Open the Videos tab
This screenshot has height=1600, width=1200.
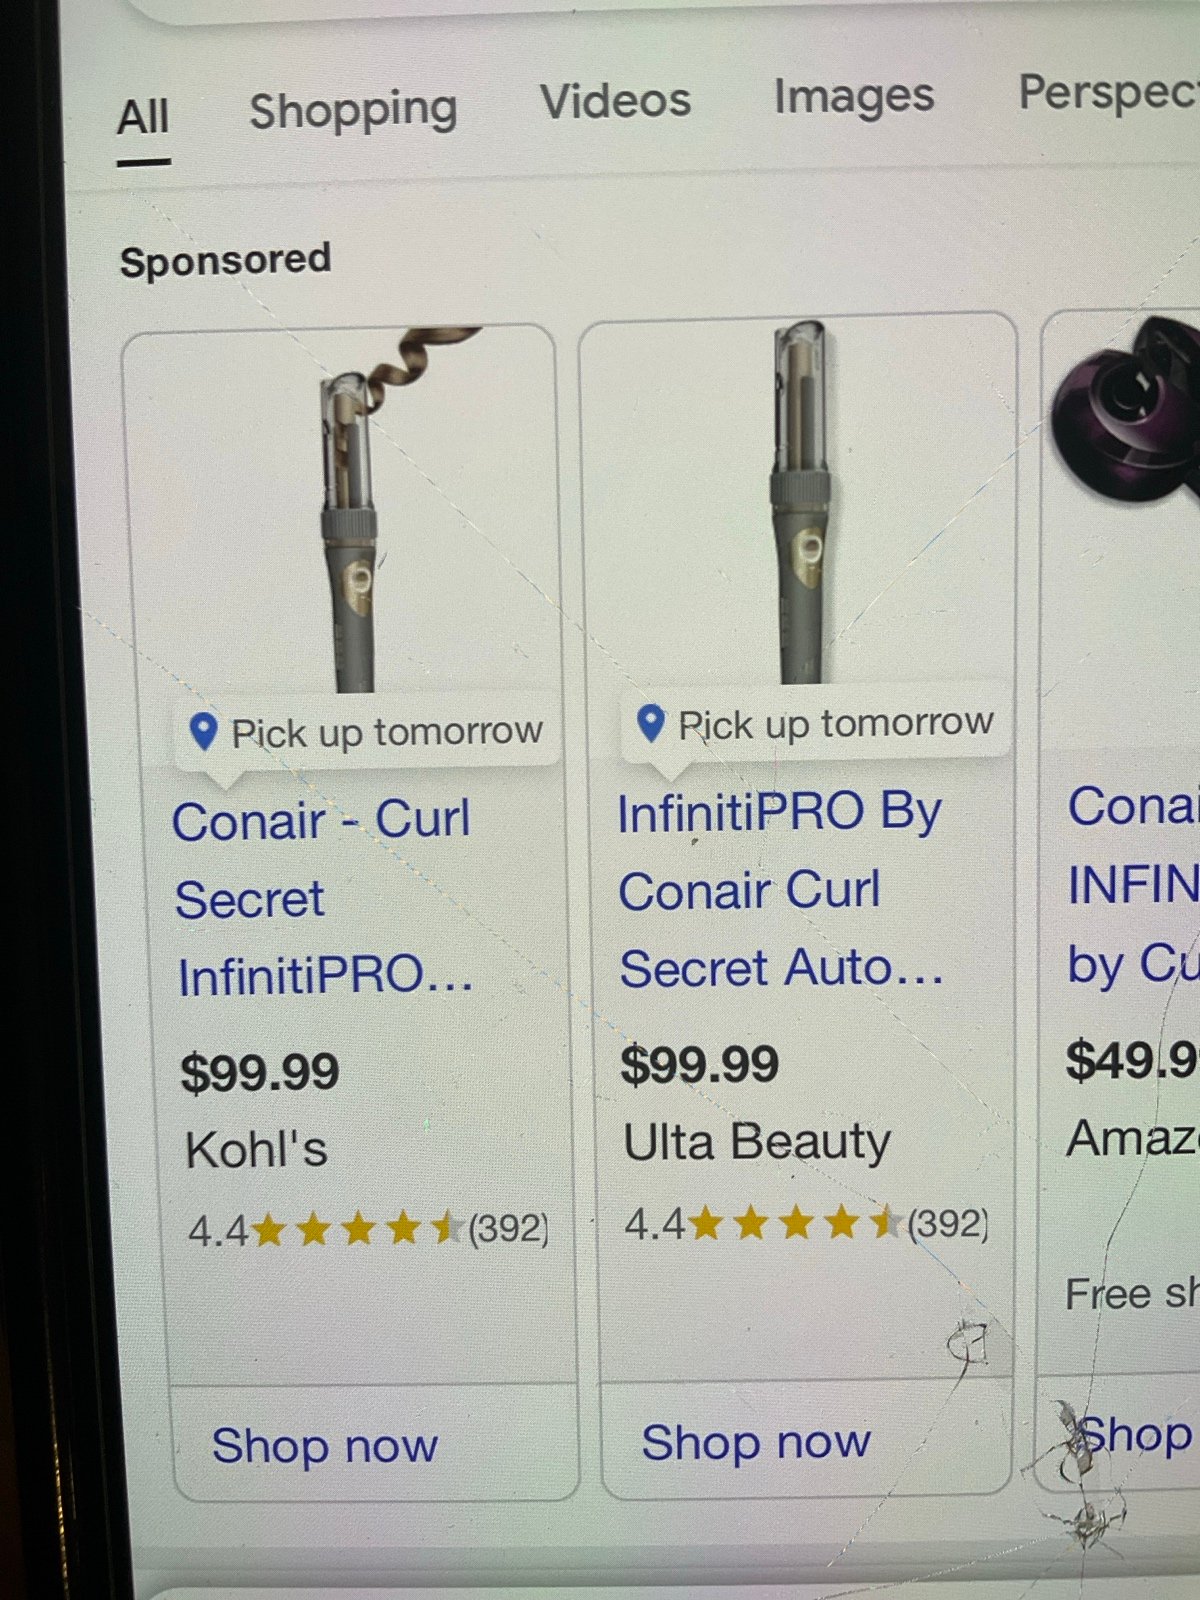tap(616, 101)
